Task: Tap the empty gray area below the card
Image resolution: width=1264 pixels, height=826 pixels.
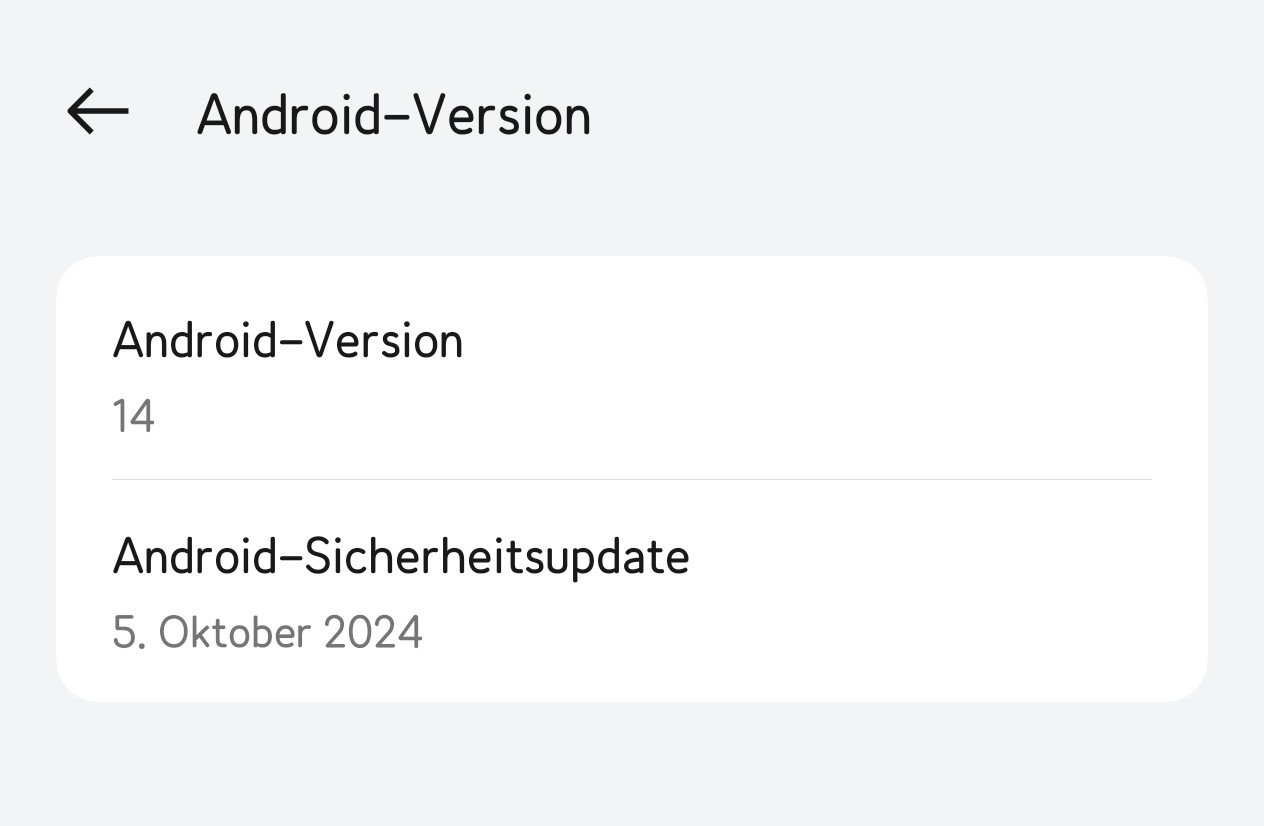Action: click(632, 765)
